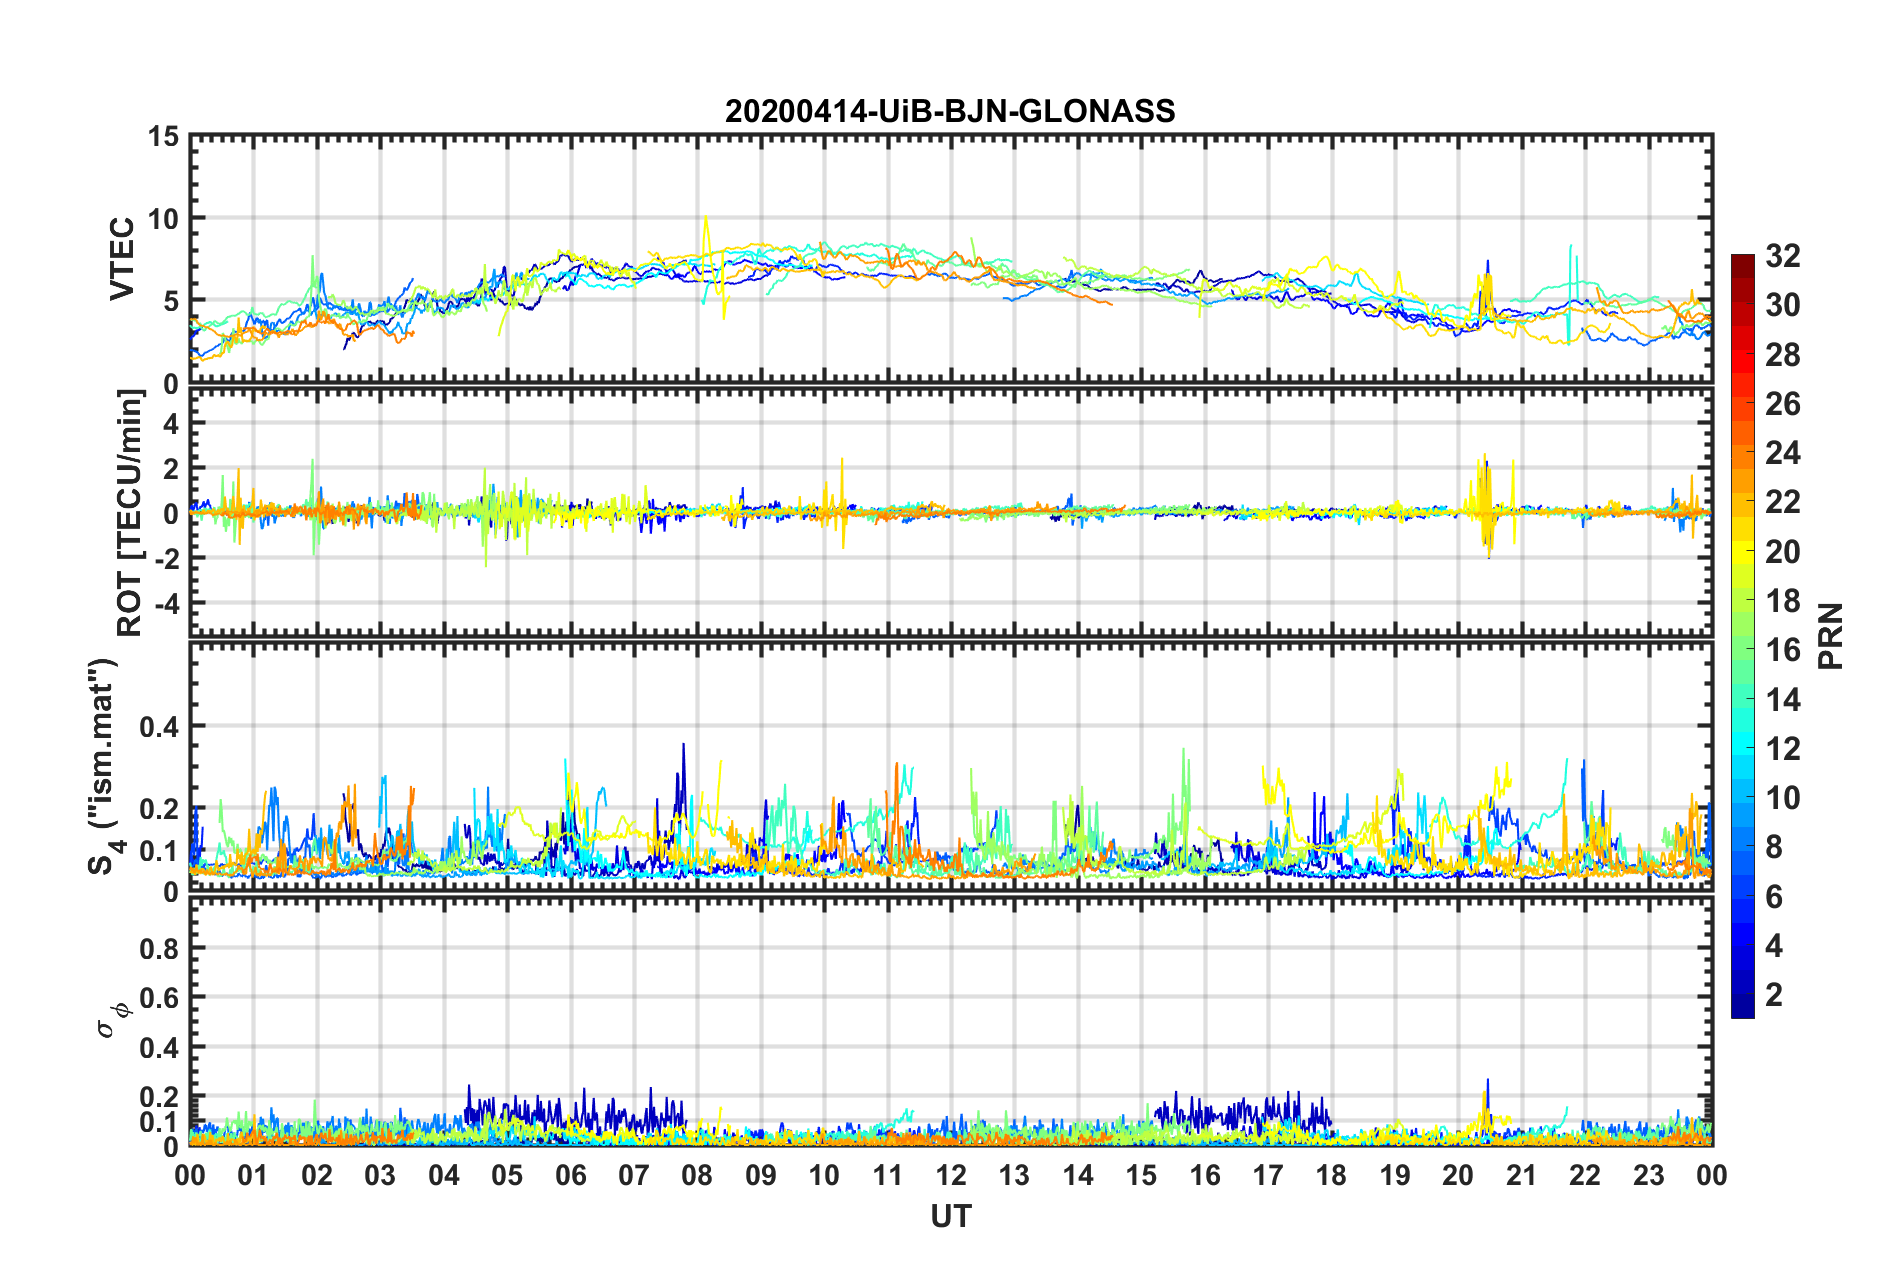Click the ROT [TECU/min] axis label

click(129, 513)
